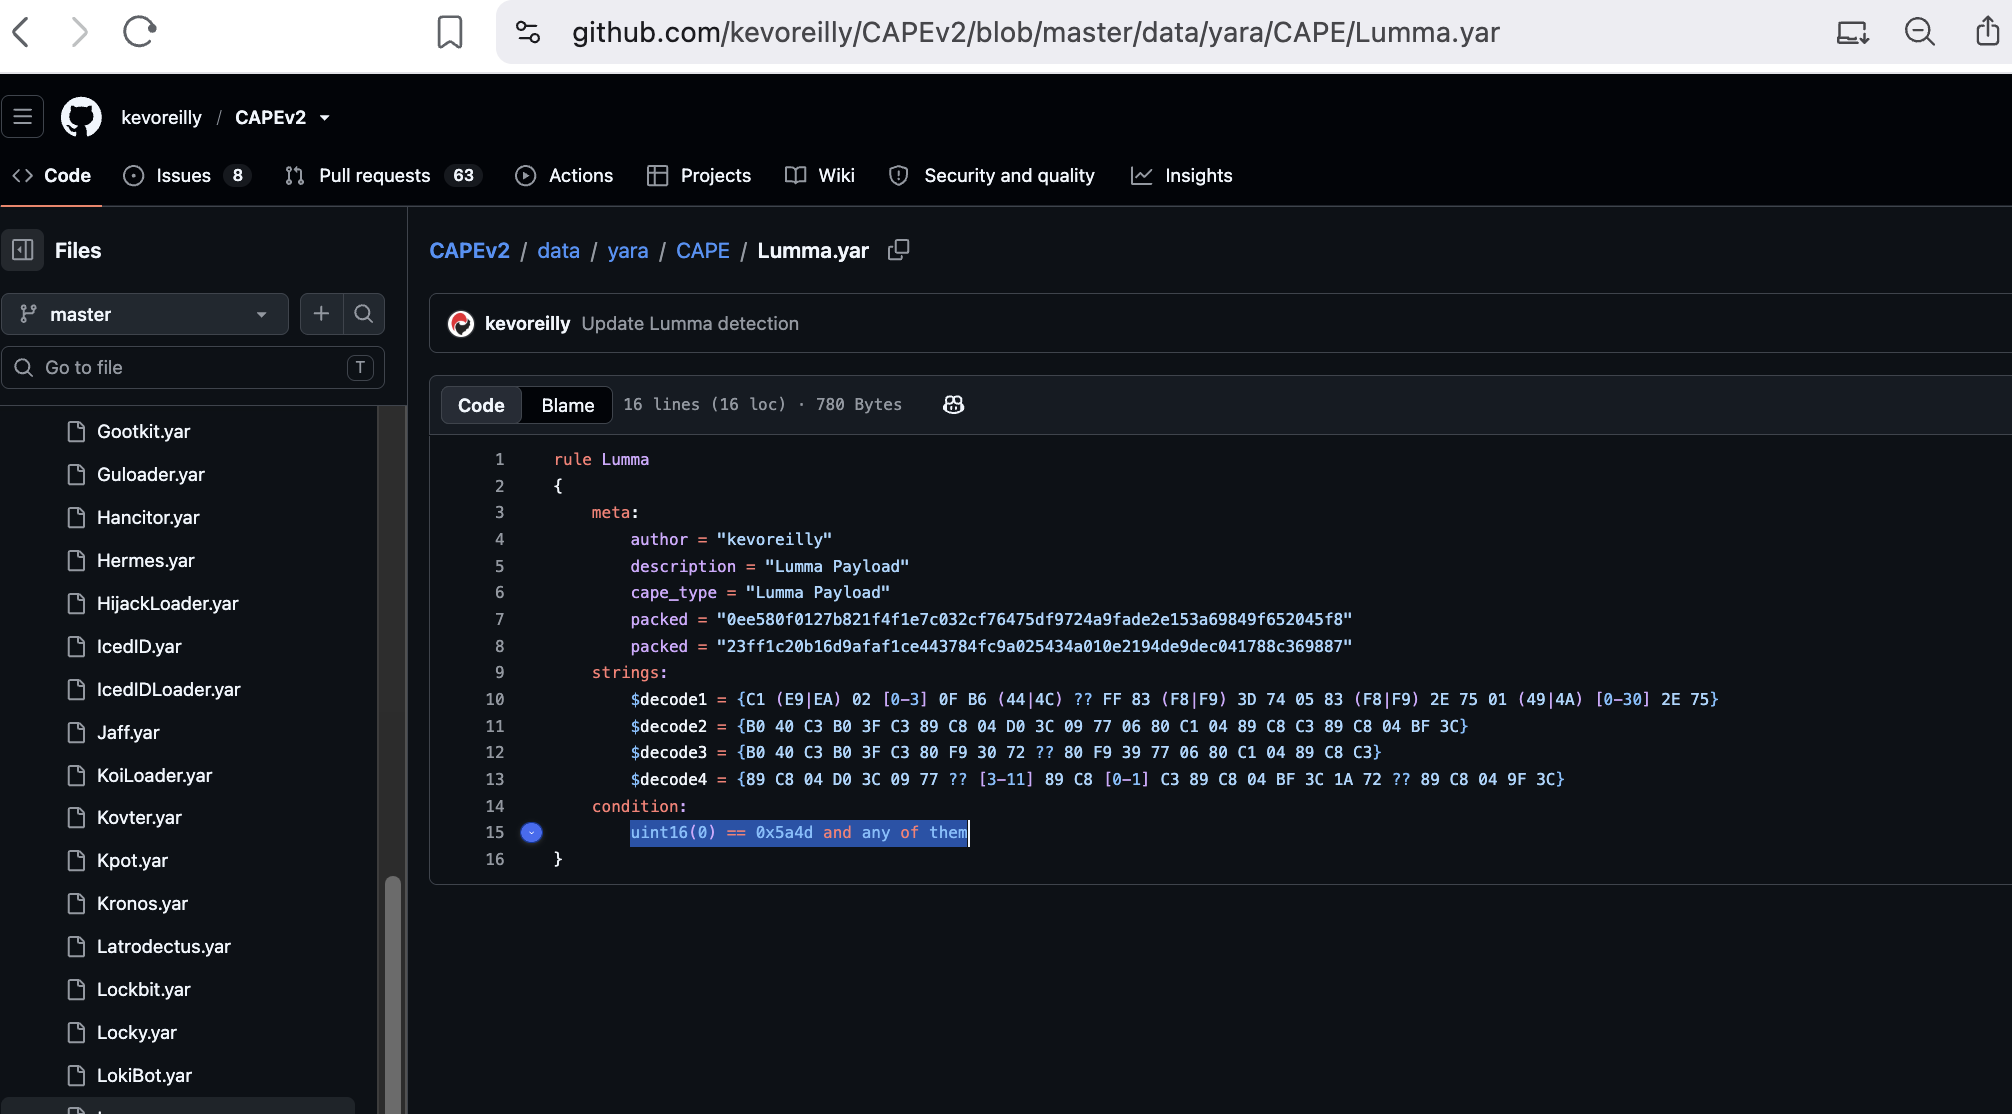Switch to Blame view
The image size is (2012, 1114).
(x=567, y=405)
